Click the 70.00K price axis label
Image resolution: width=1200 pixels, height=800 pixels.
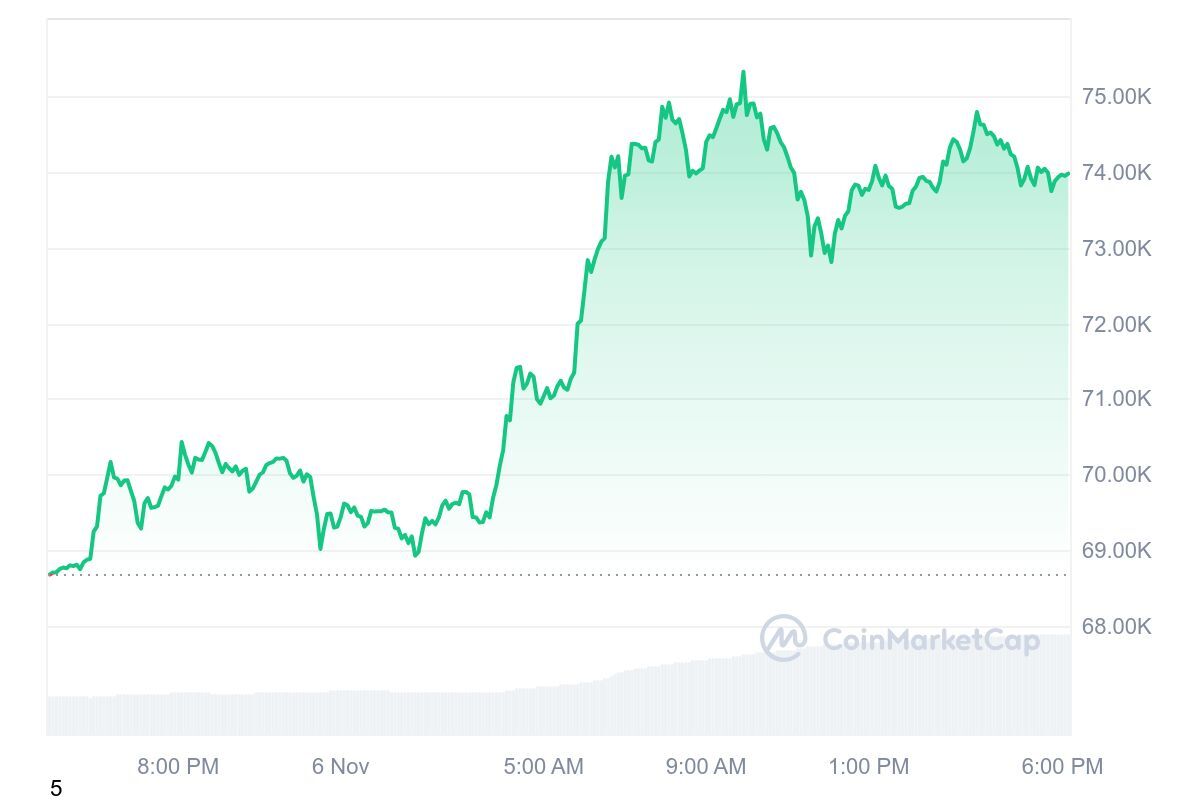pyautogui.click(x=1116, y=475)
